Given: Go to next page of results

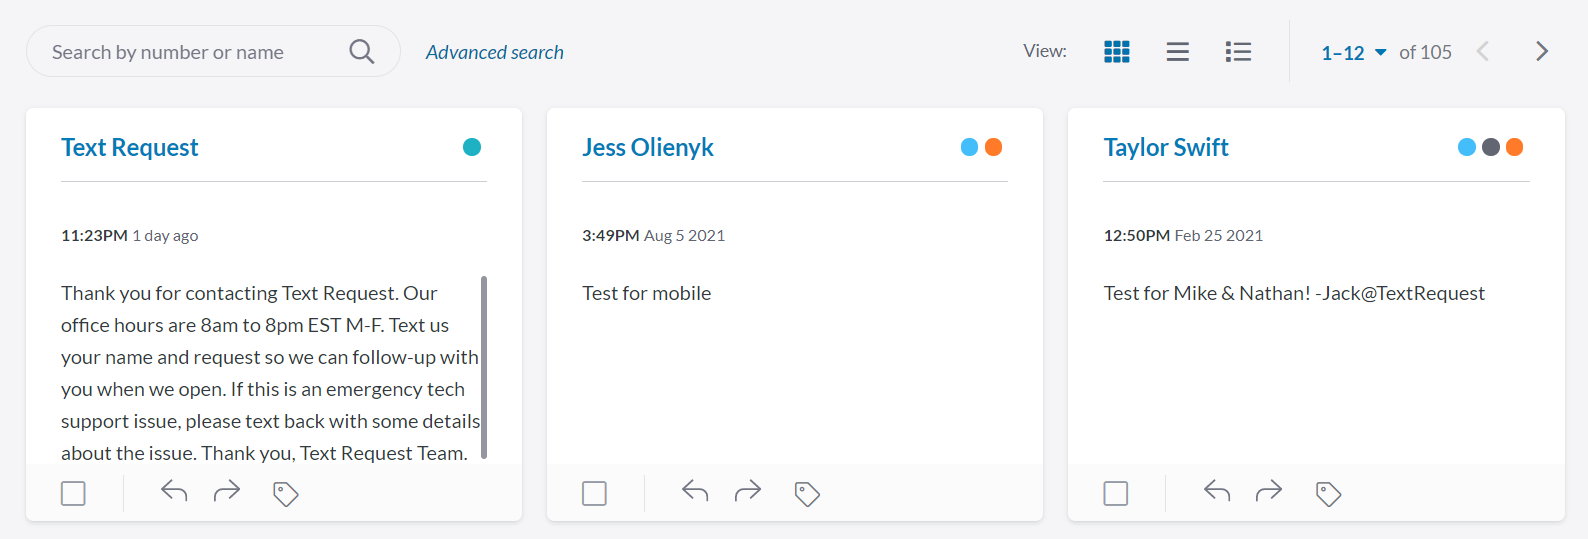Looking at the screenshot, I should [1541, 52].
